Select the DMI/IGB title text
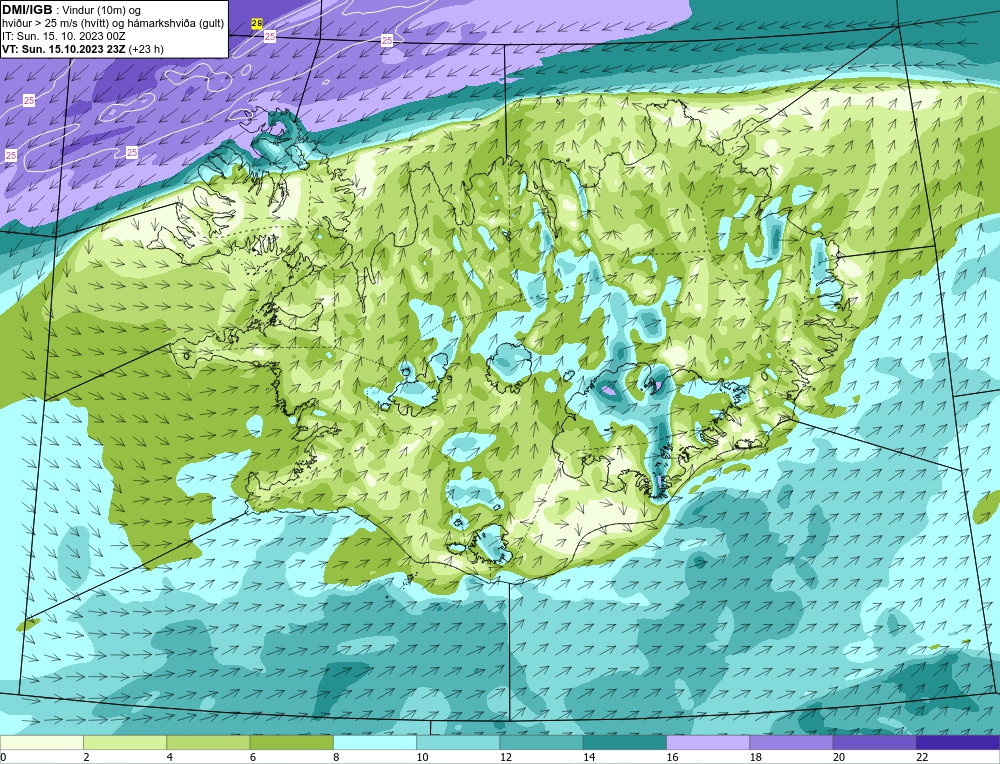 [x=27, y=10]
